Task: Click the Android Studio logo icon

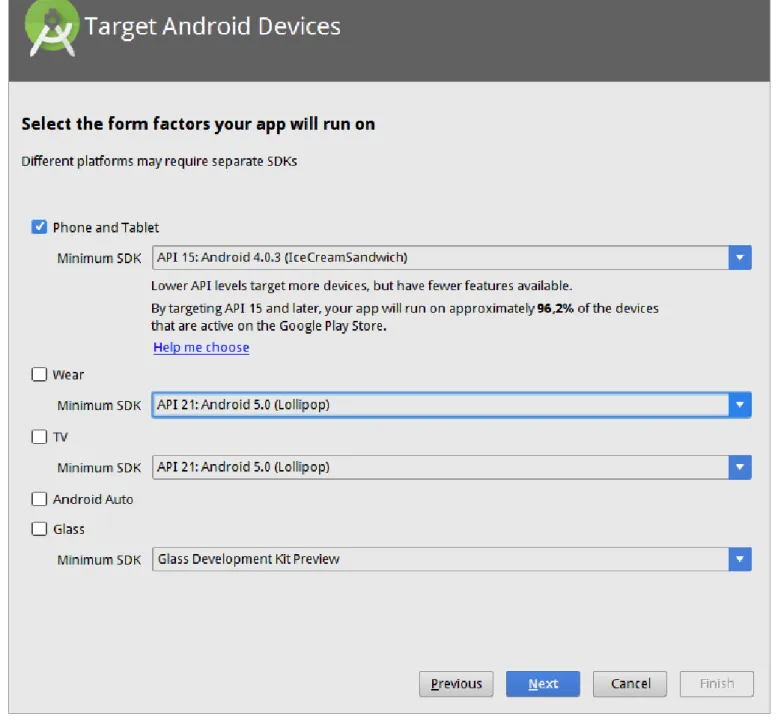Action: pyautogui.click(x=52, y=28)
